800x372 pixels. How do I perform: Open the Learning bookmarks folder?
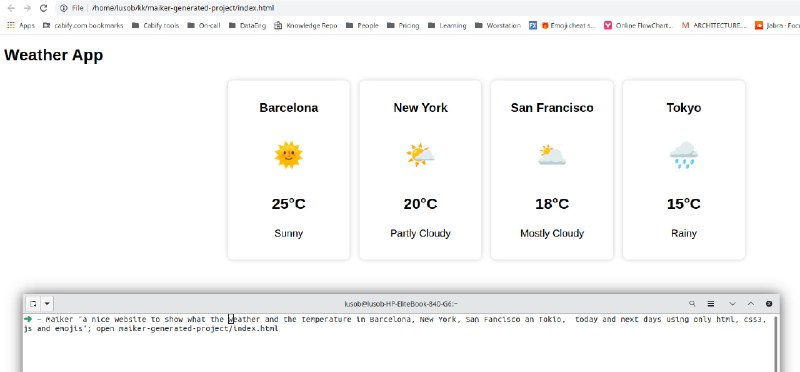click(447, 25)
